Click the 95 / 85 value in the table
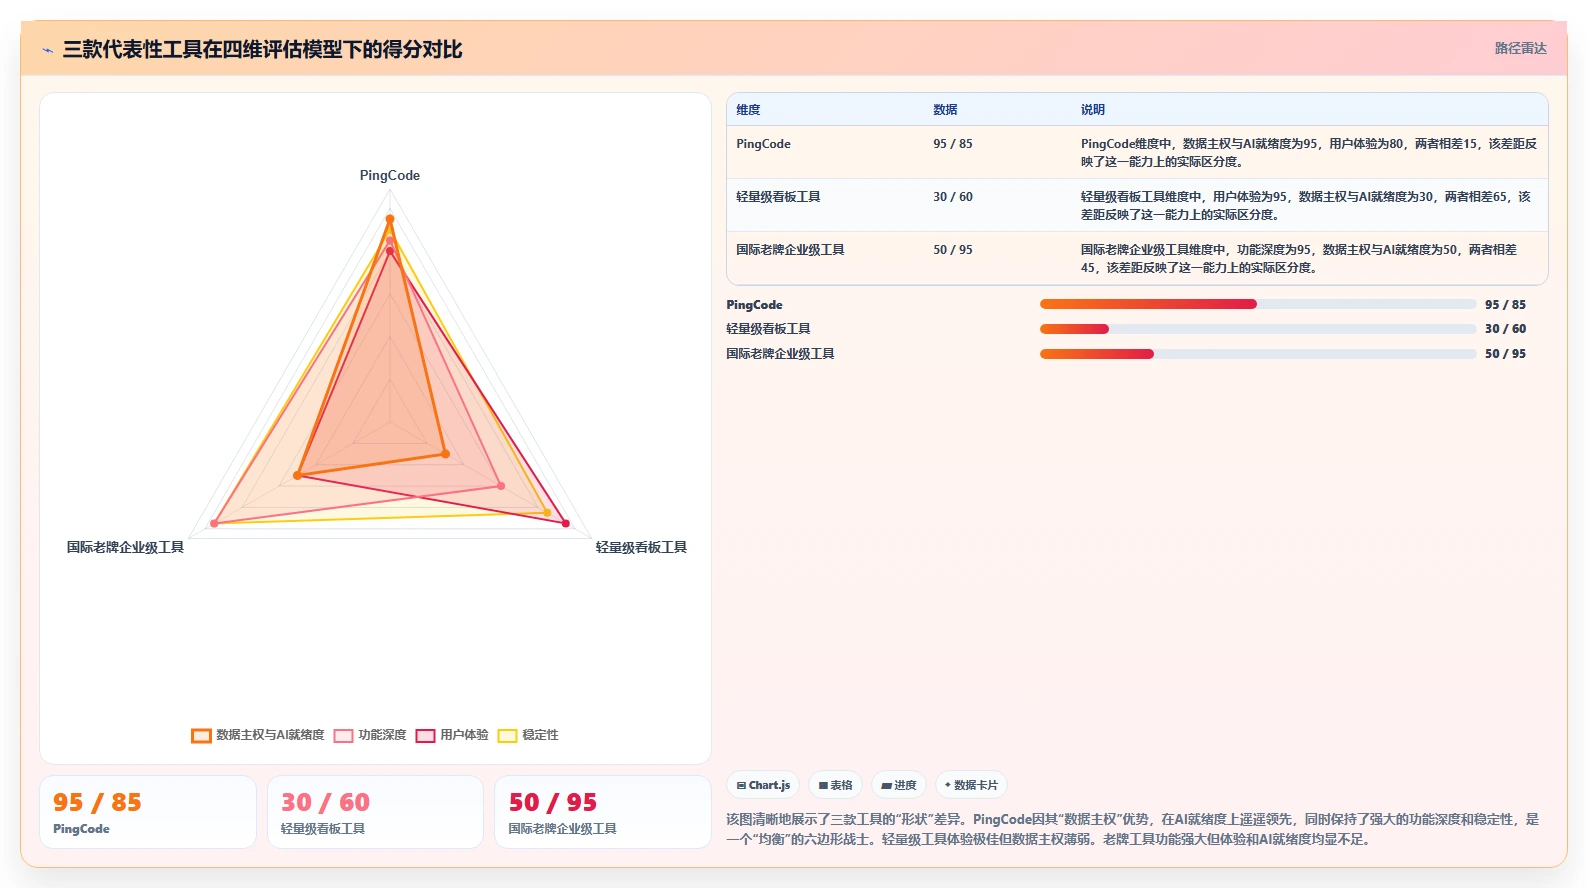The height and width of the screenshot is (888, 1588). [952, 144]
